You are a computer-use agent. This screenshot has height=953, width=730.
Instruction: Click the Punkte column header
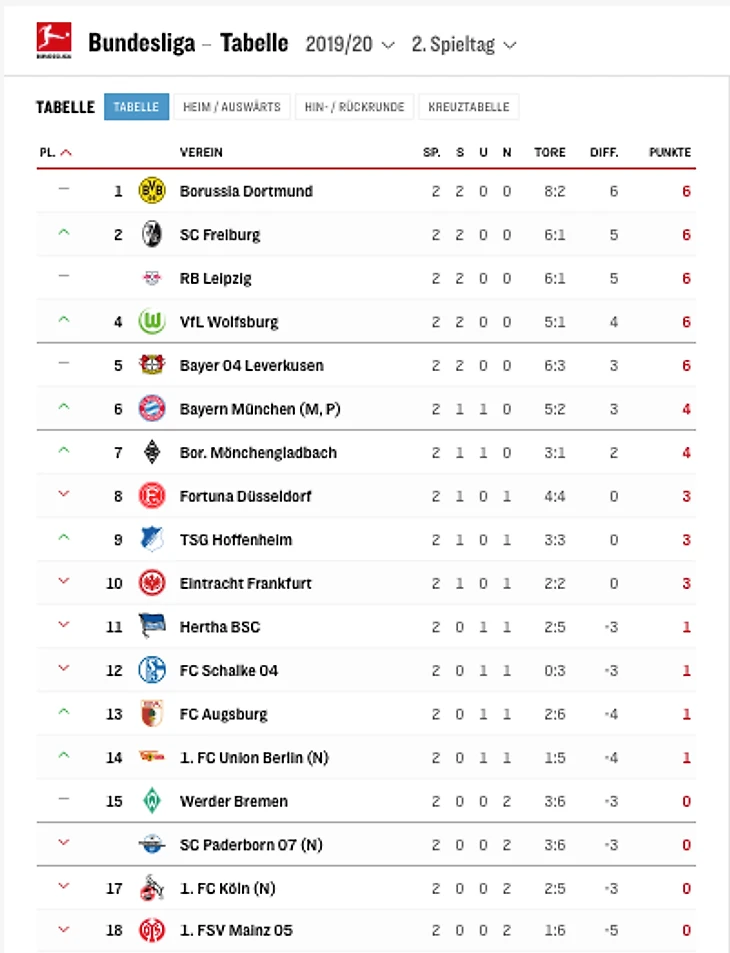[x=669, y=153]
